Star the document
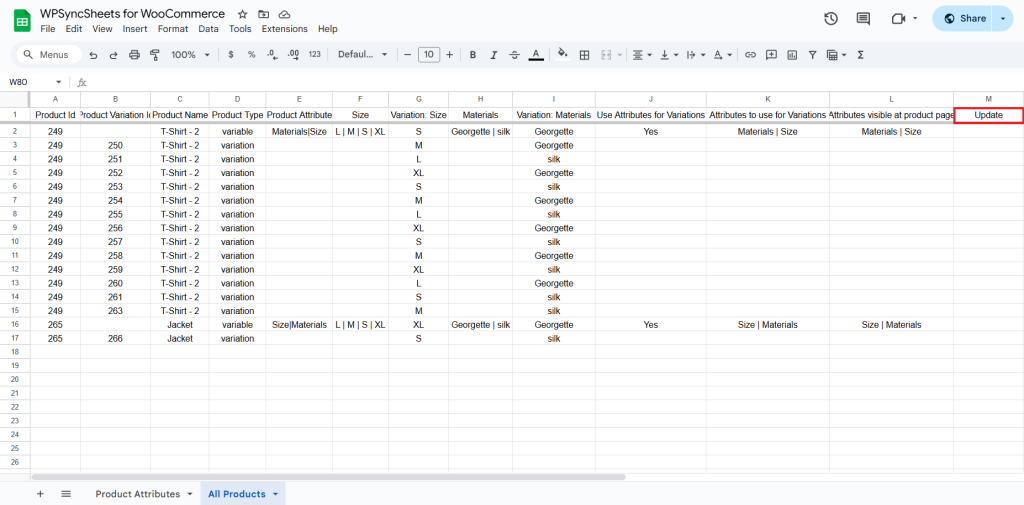 pyautogui.click(x=242, y=14)
